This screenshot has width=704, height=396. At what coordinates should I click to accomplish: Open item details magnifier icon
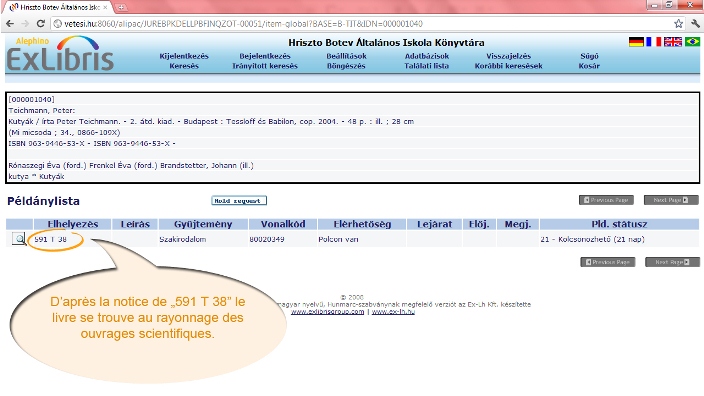[x=18, y=238]
